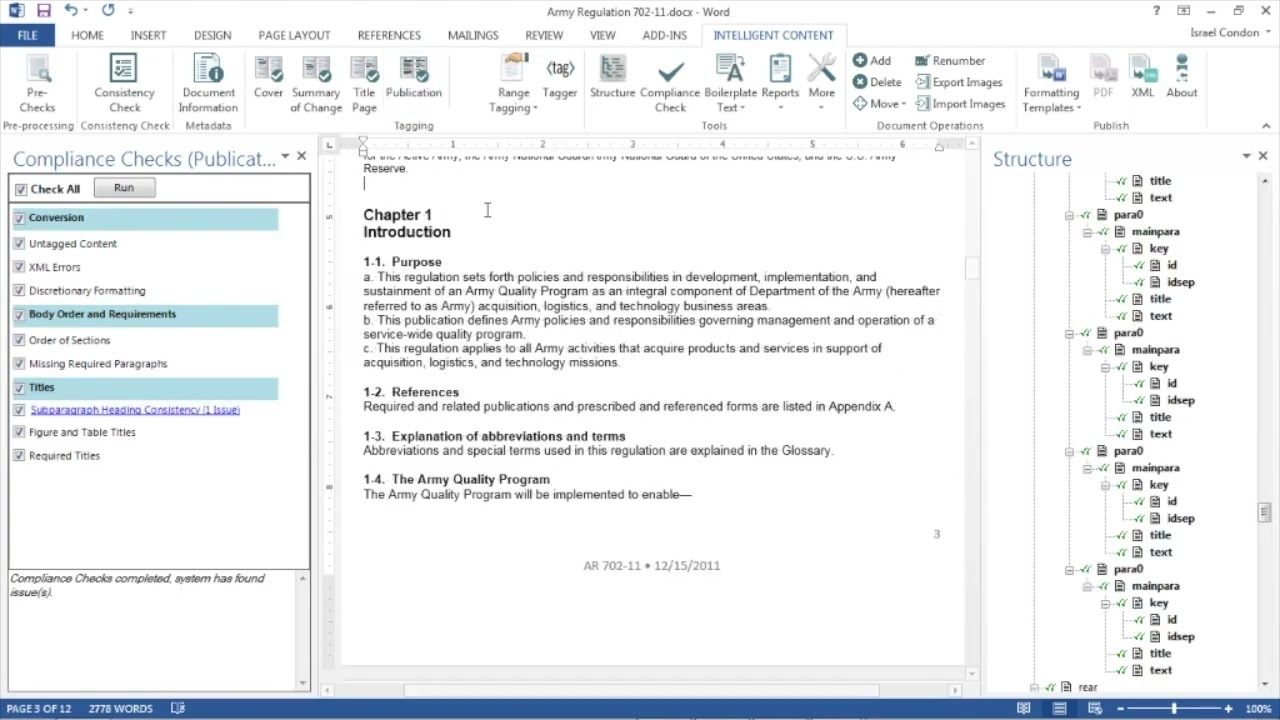
Task: Switch to Read Mode view in status bar
Action: (1023, 708)
